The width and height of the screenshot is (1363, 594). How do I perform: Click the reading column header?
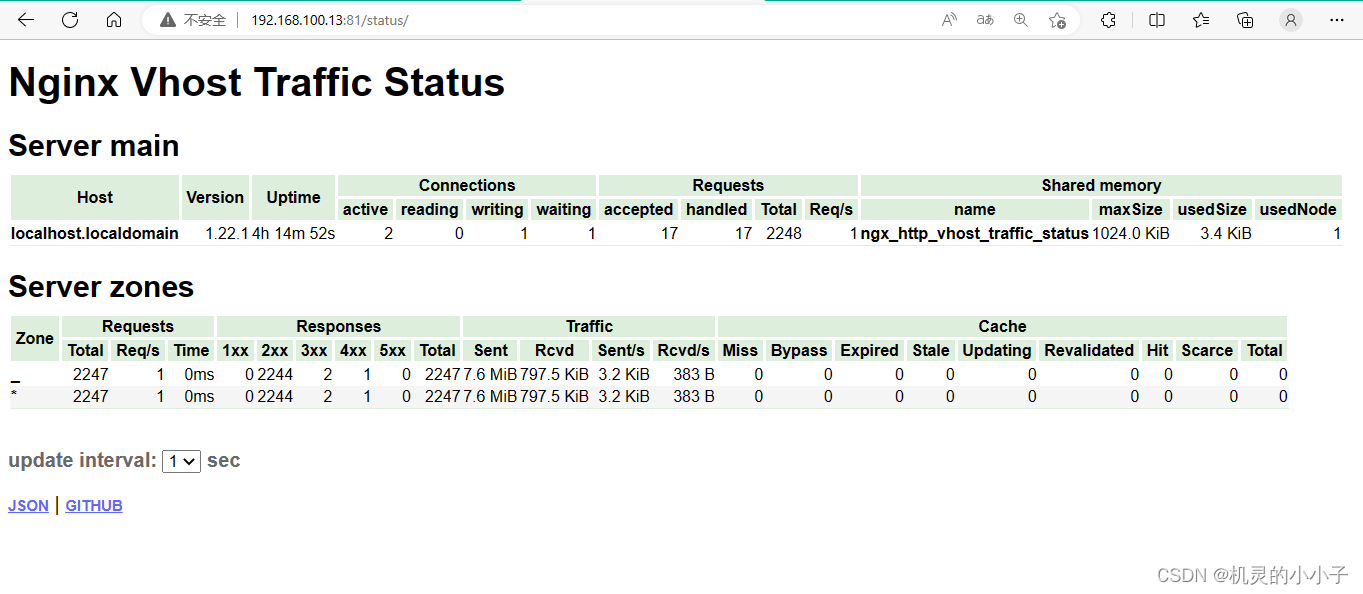[429, 209]
